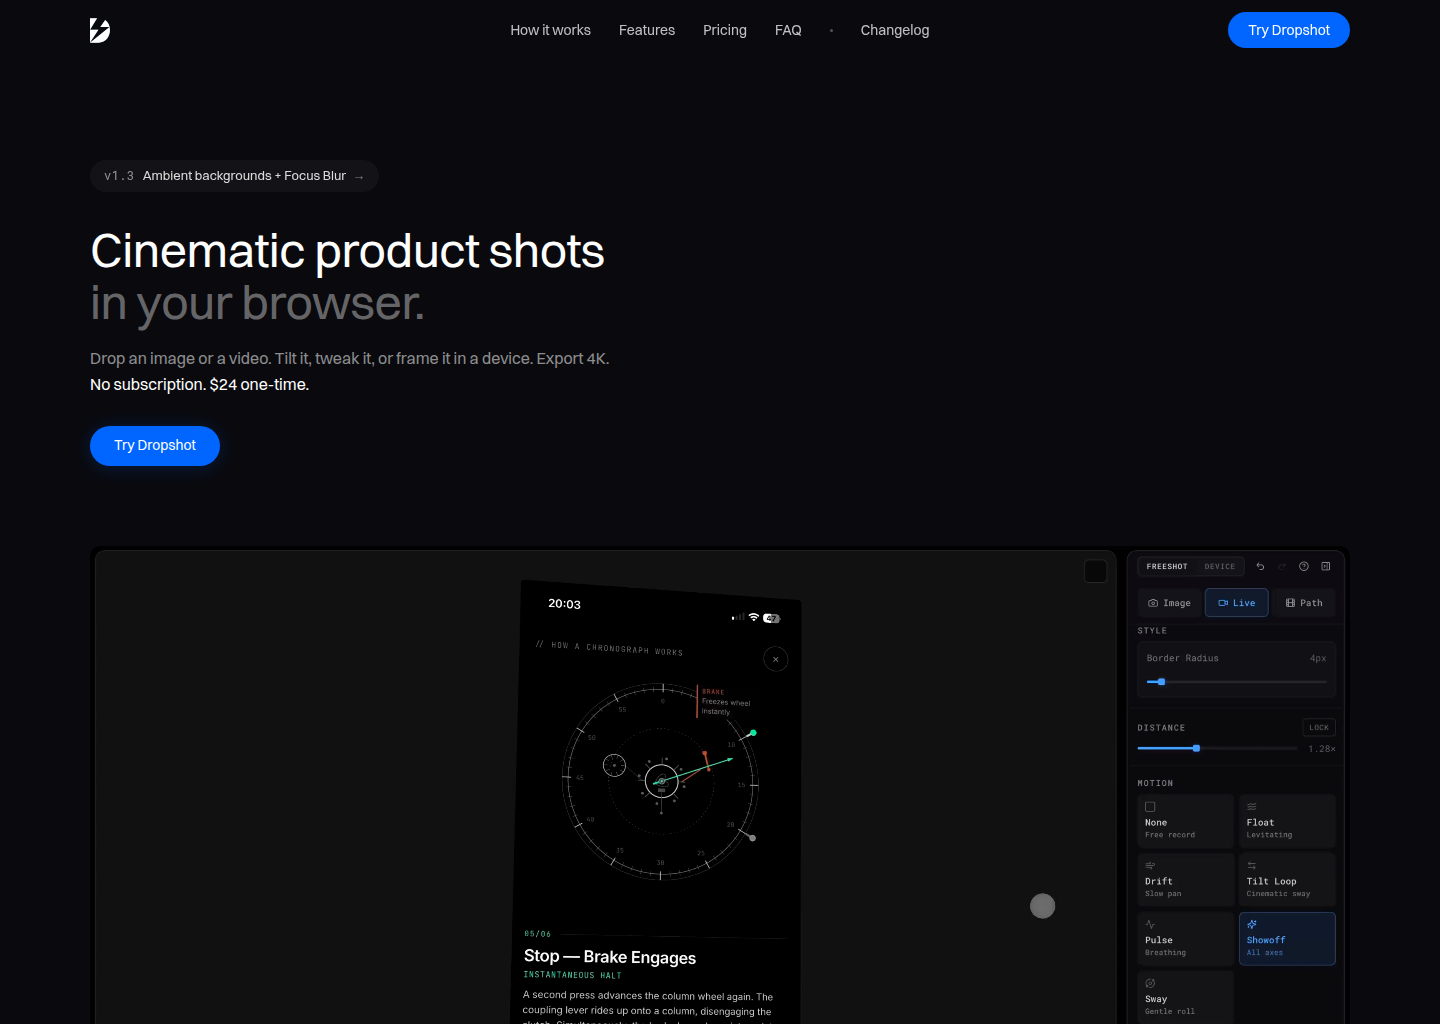Select the Path capture mode
1440x1024 pixels.
[1304, 603]
